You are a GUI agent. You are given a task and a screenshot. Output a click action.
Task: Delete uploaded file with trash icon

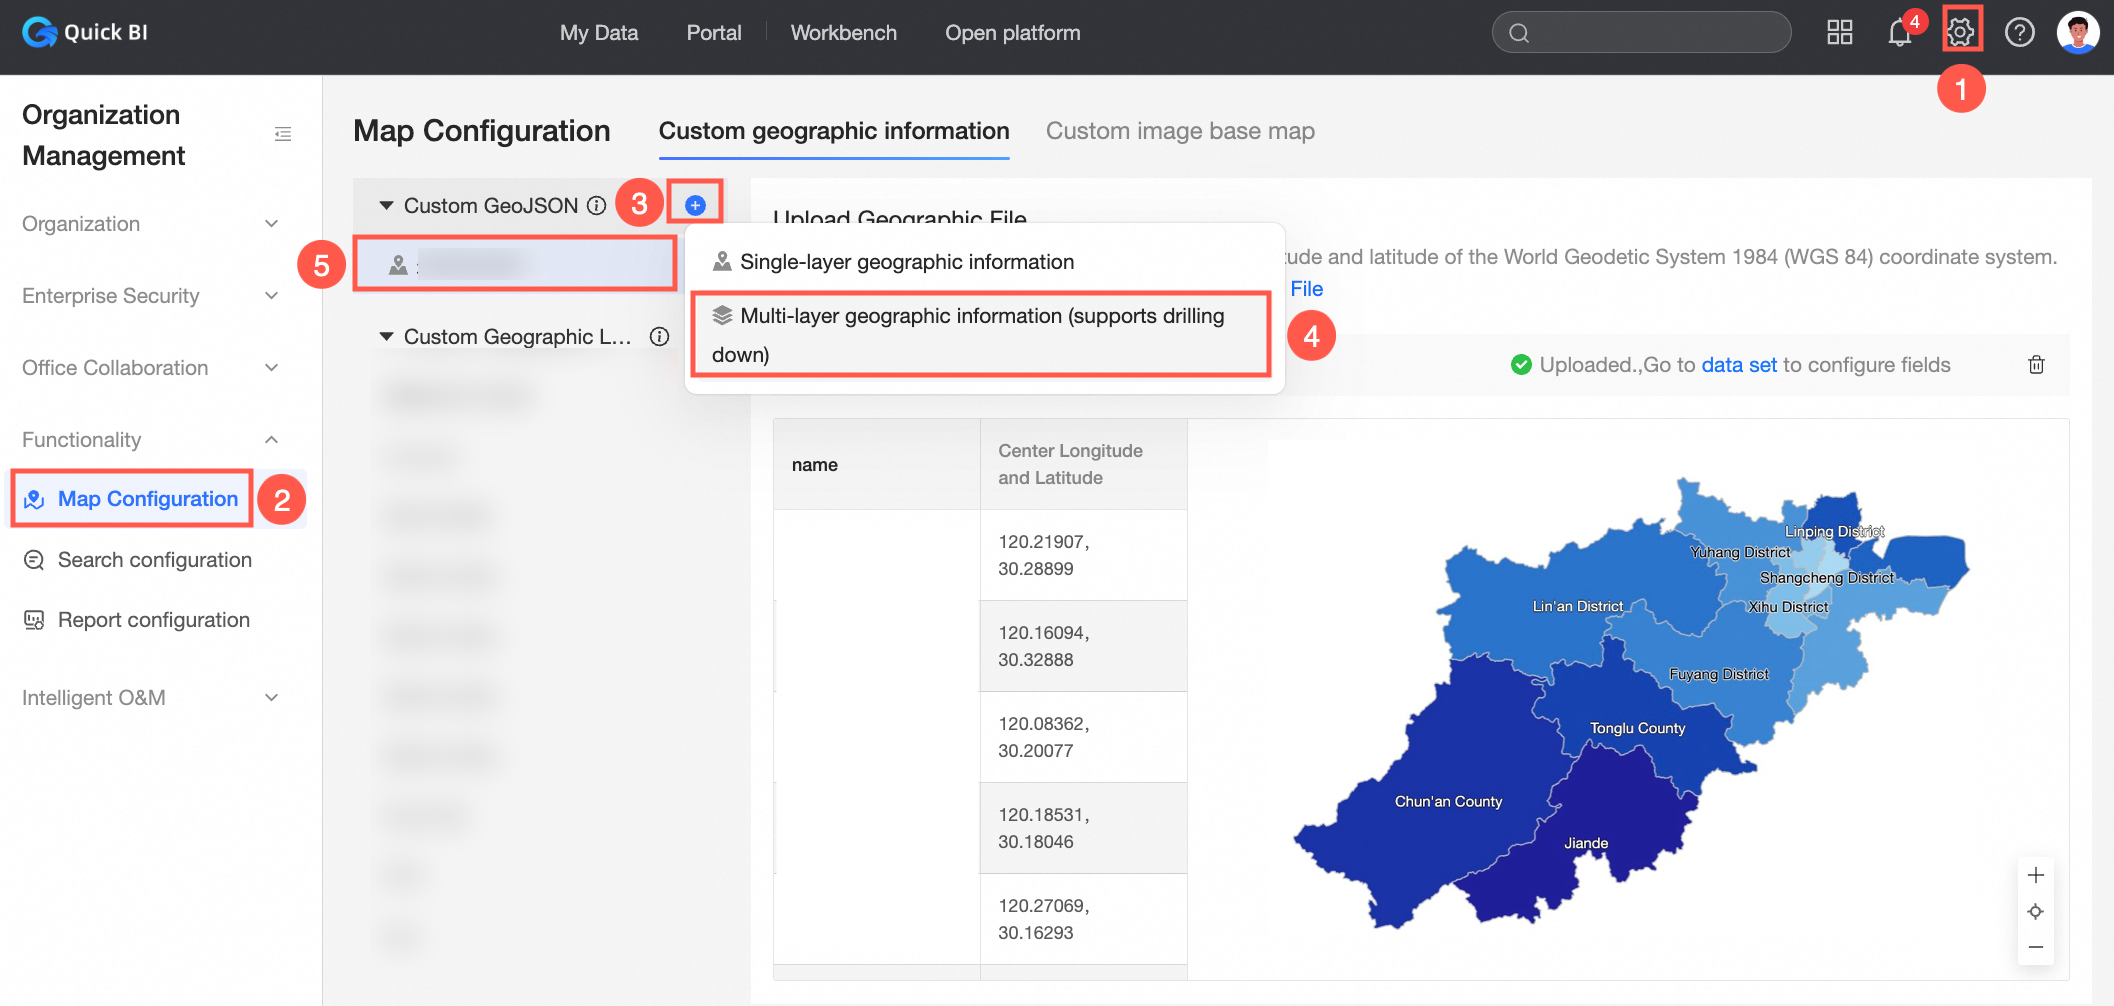[2036, 365]
